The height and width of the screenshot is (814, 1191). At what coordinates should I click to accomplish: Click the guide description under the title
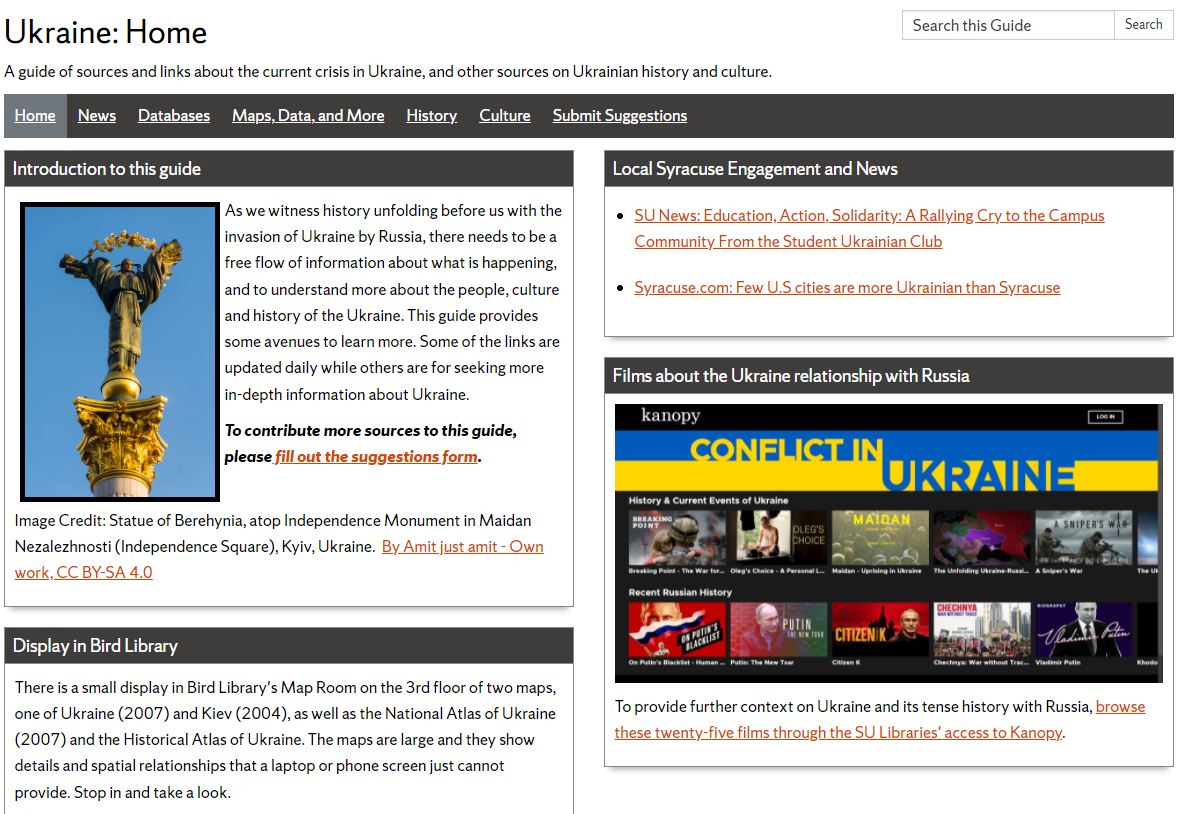(x=388, y=71)
